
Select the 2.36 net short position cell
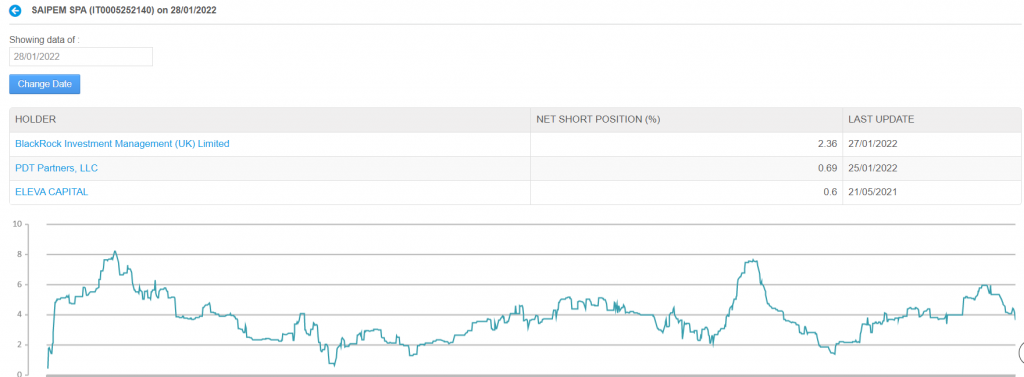tap(686, 144)
